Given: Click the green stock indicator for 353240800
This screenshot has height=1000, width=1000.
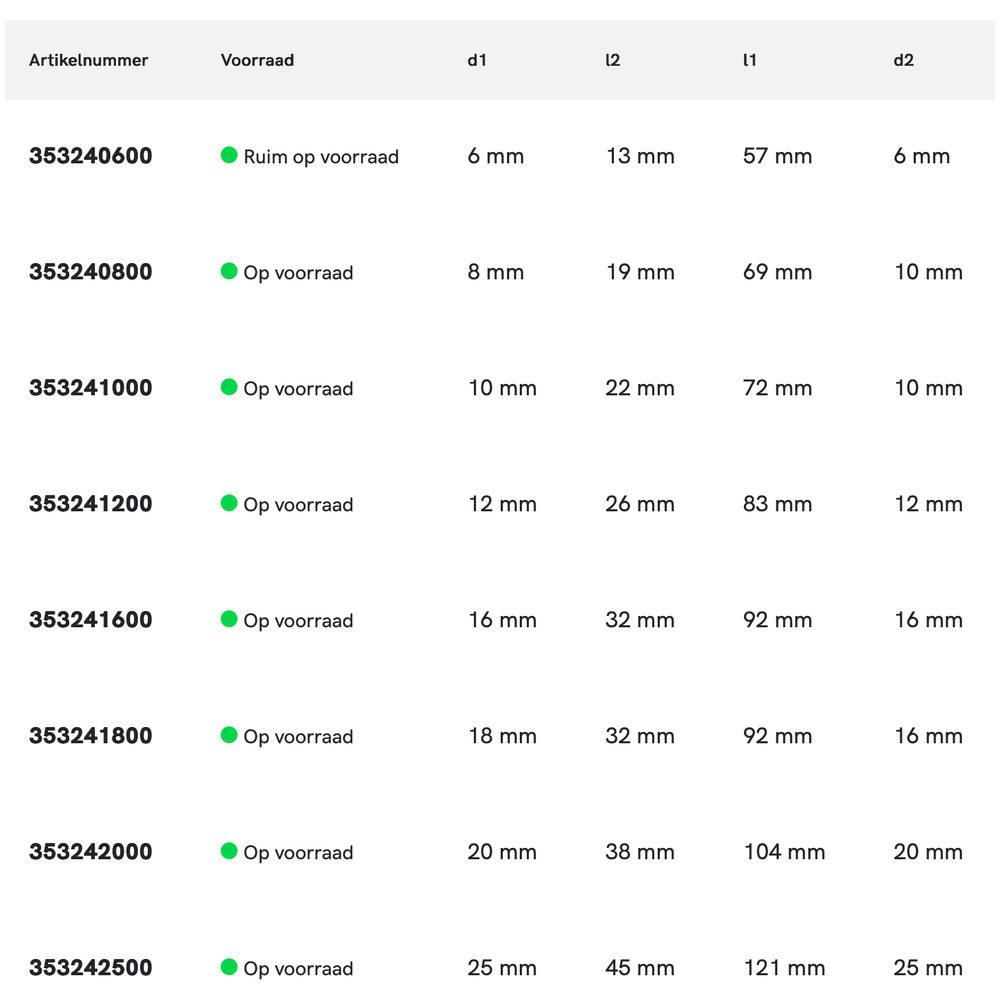Looking at the screenshot, I should [x=229, y=271].
